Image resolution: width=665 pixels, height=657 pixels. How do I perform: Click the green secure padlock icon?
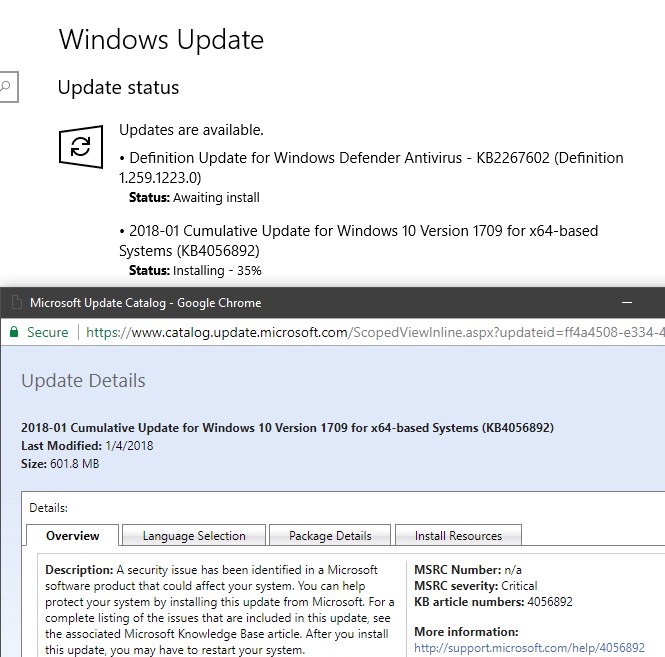[14, 332]
